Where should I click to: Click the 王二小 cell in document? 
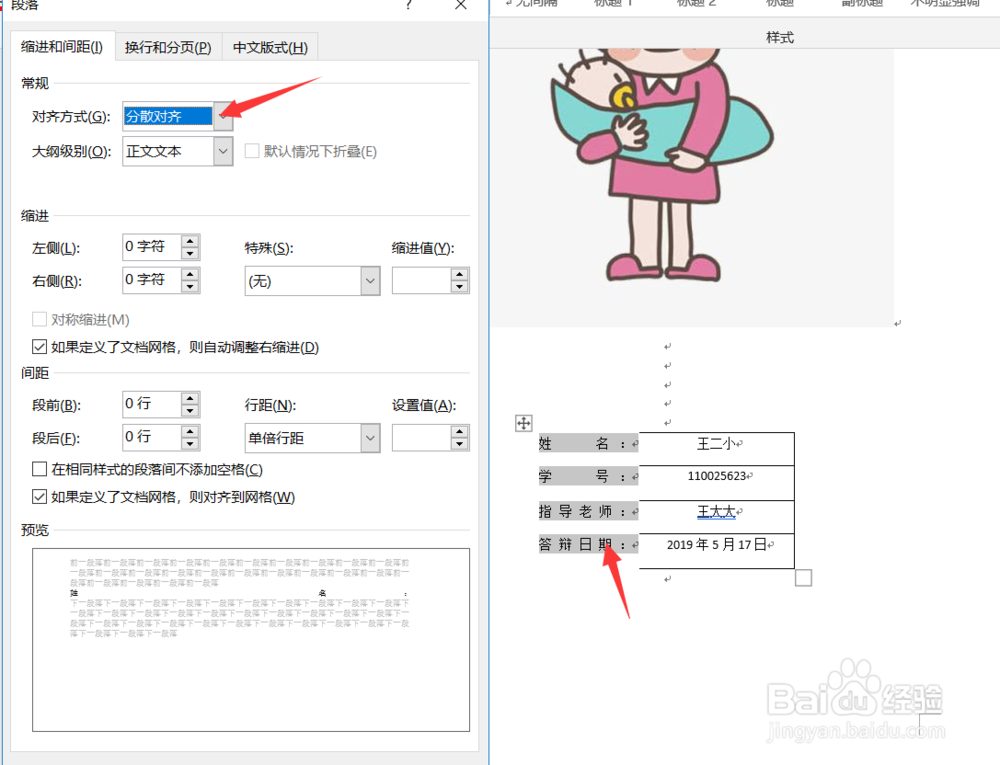tap(717, 449)
